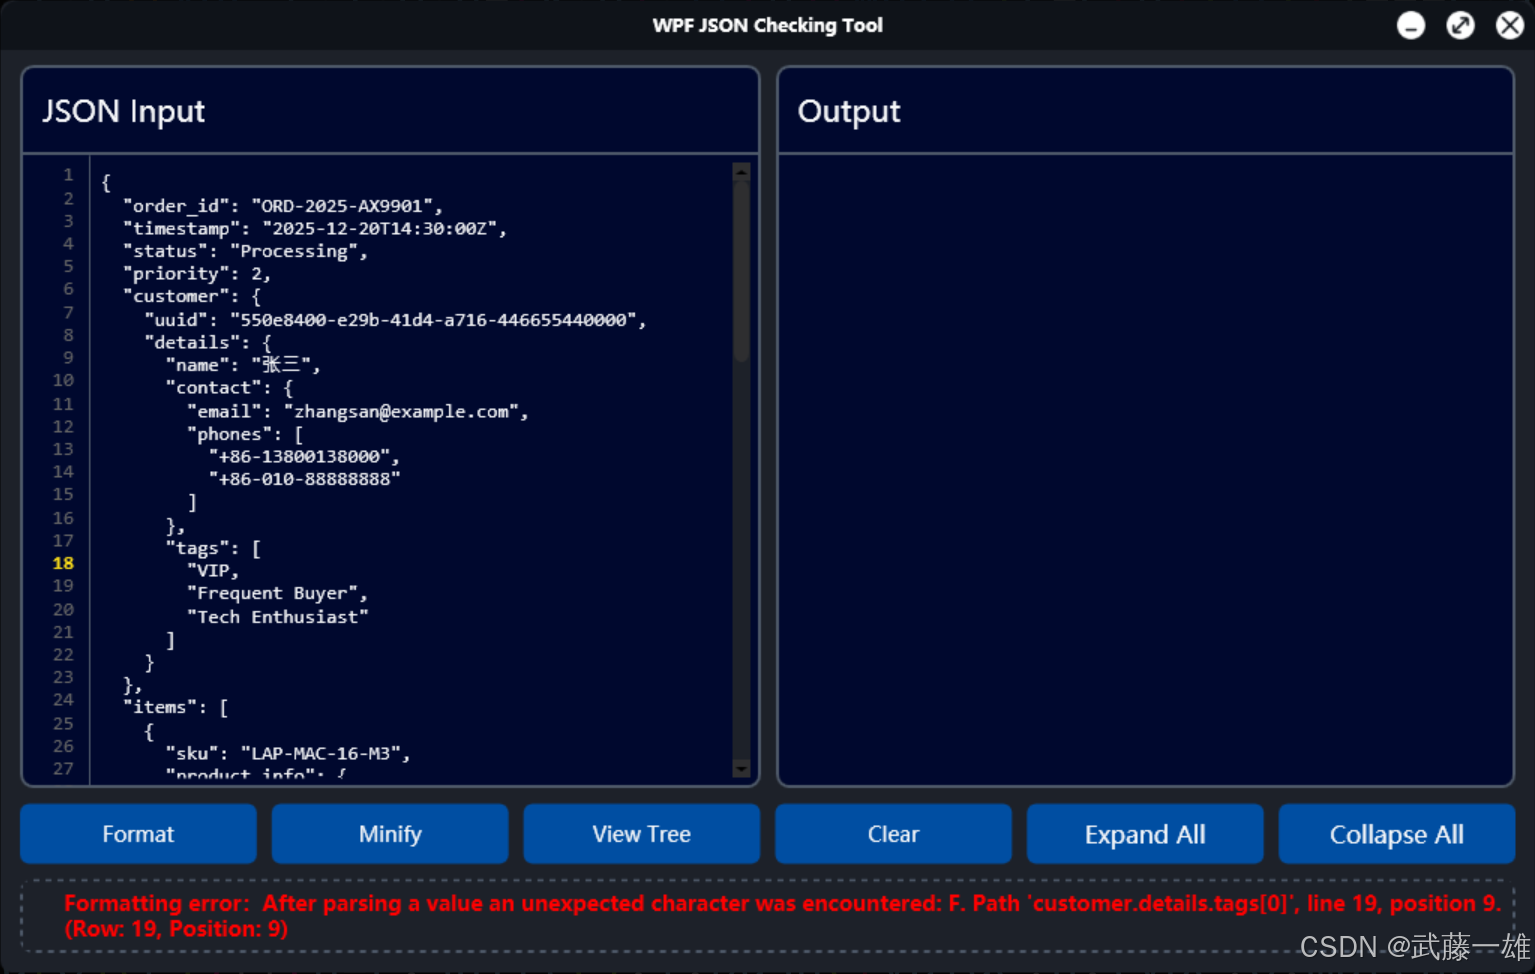Click the "priority": 2 line

(196, 274)
